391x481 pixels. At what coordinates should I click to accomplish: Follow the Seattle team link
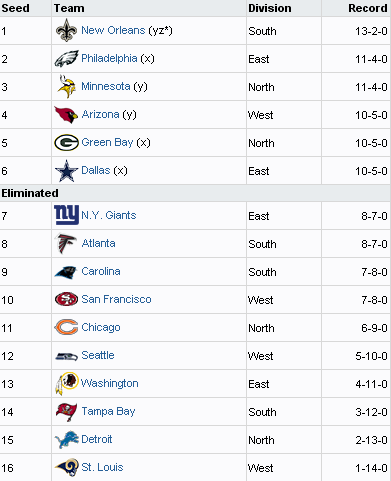(x=98, y=355)
